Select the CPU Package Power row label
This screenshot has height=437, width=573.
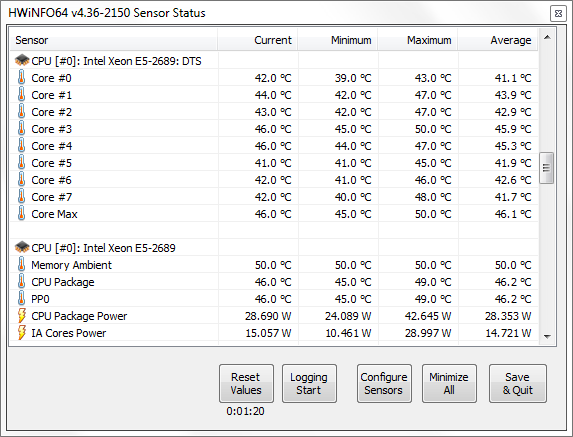(x=79, y=316)
